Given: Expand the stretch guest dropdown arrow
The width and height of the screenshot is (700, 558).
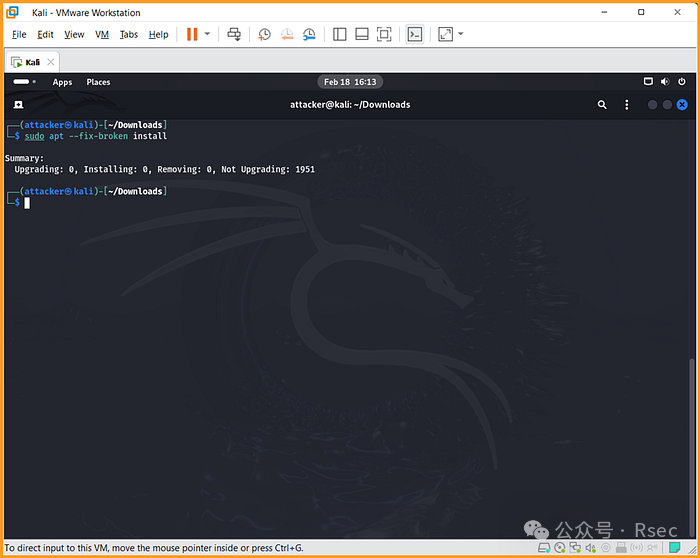Looking at the screenshot, I should pyautogui.click(x=461, y=34).
